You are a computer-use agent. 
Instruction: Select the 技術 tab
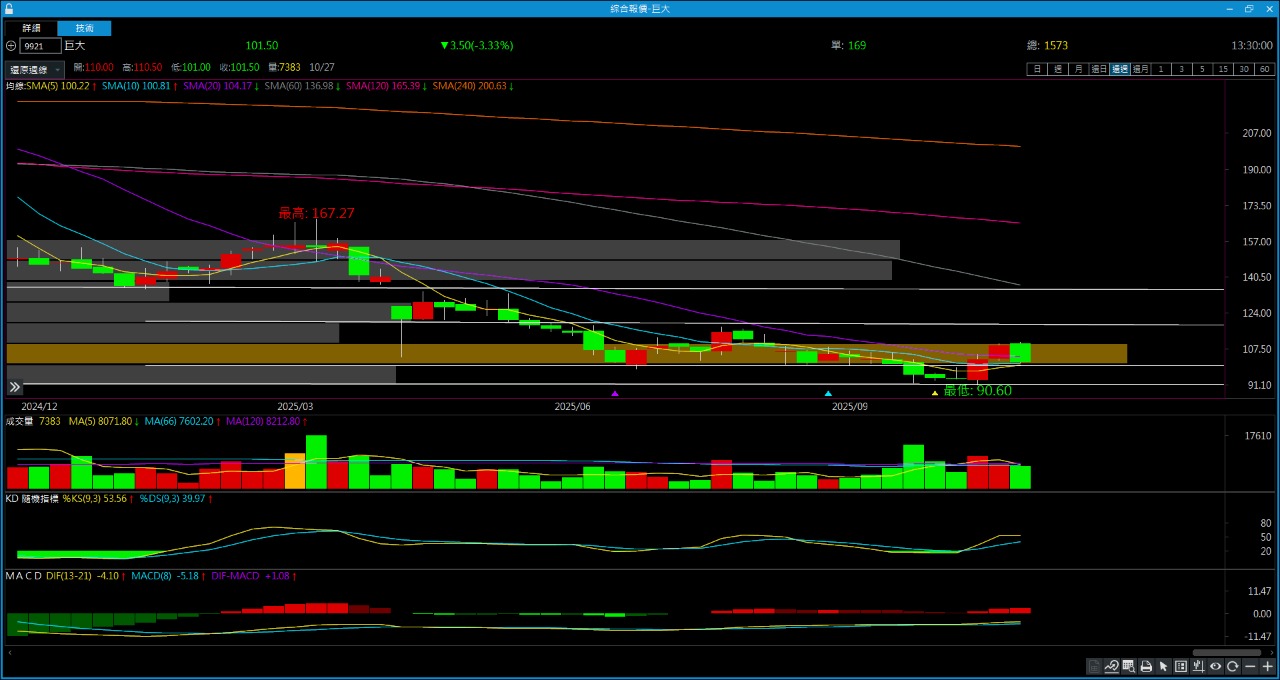coord(84,28)
